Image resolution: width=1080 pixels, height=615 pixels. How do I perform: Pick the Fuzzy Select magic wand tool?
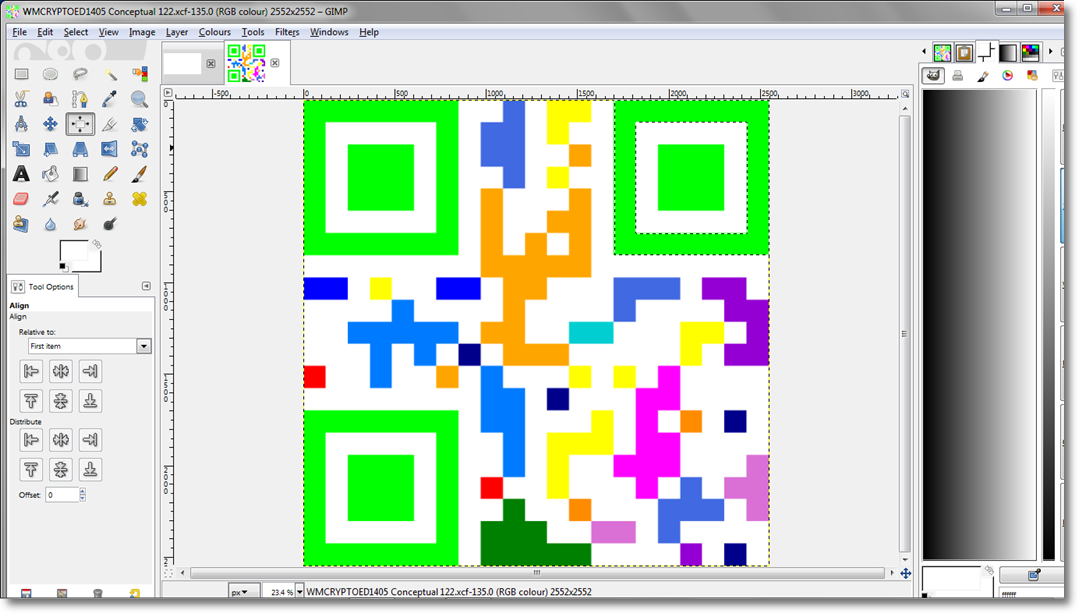pyautogui.click(x=110, y=74)
